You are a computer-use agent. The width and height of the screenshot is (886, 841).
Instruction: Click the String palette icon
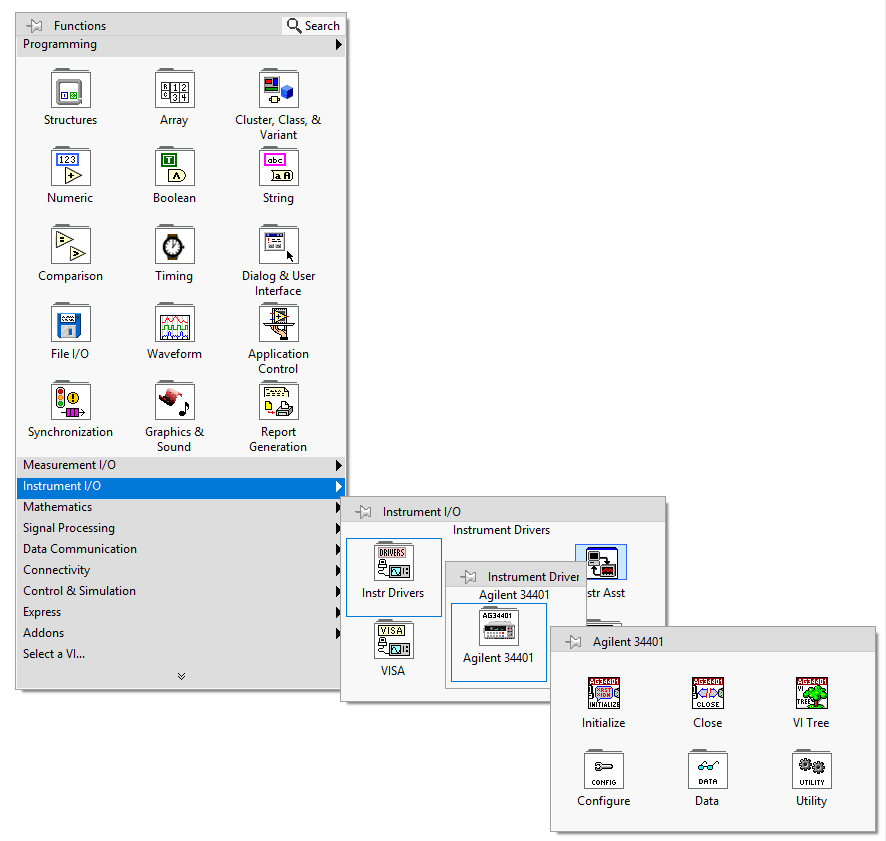coord(278,167)
